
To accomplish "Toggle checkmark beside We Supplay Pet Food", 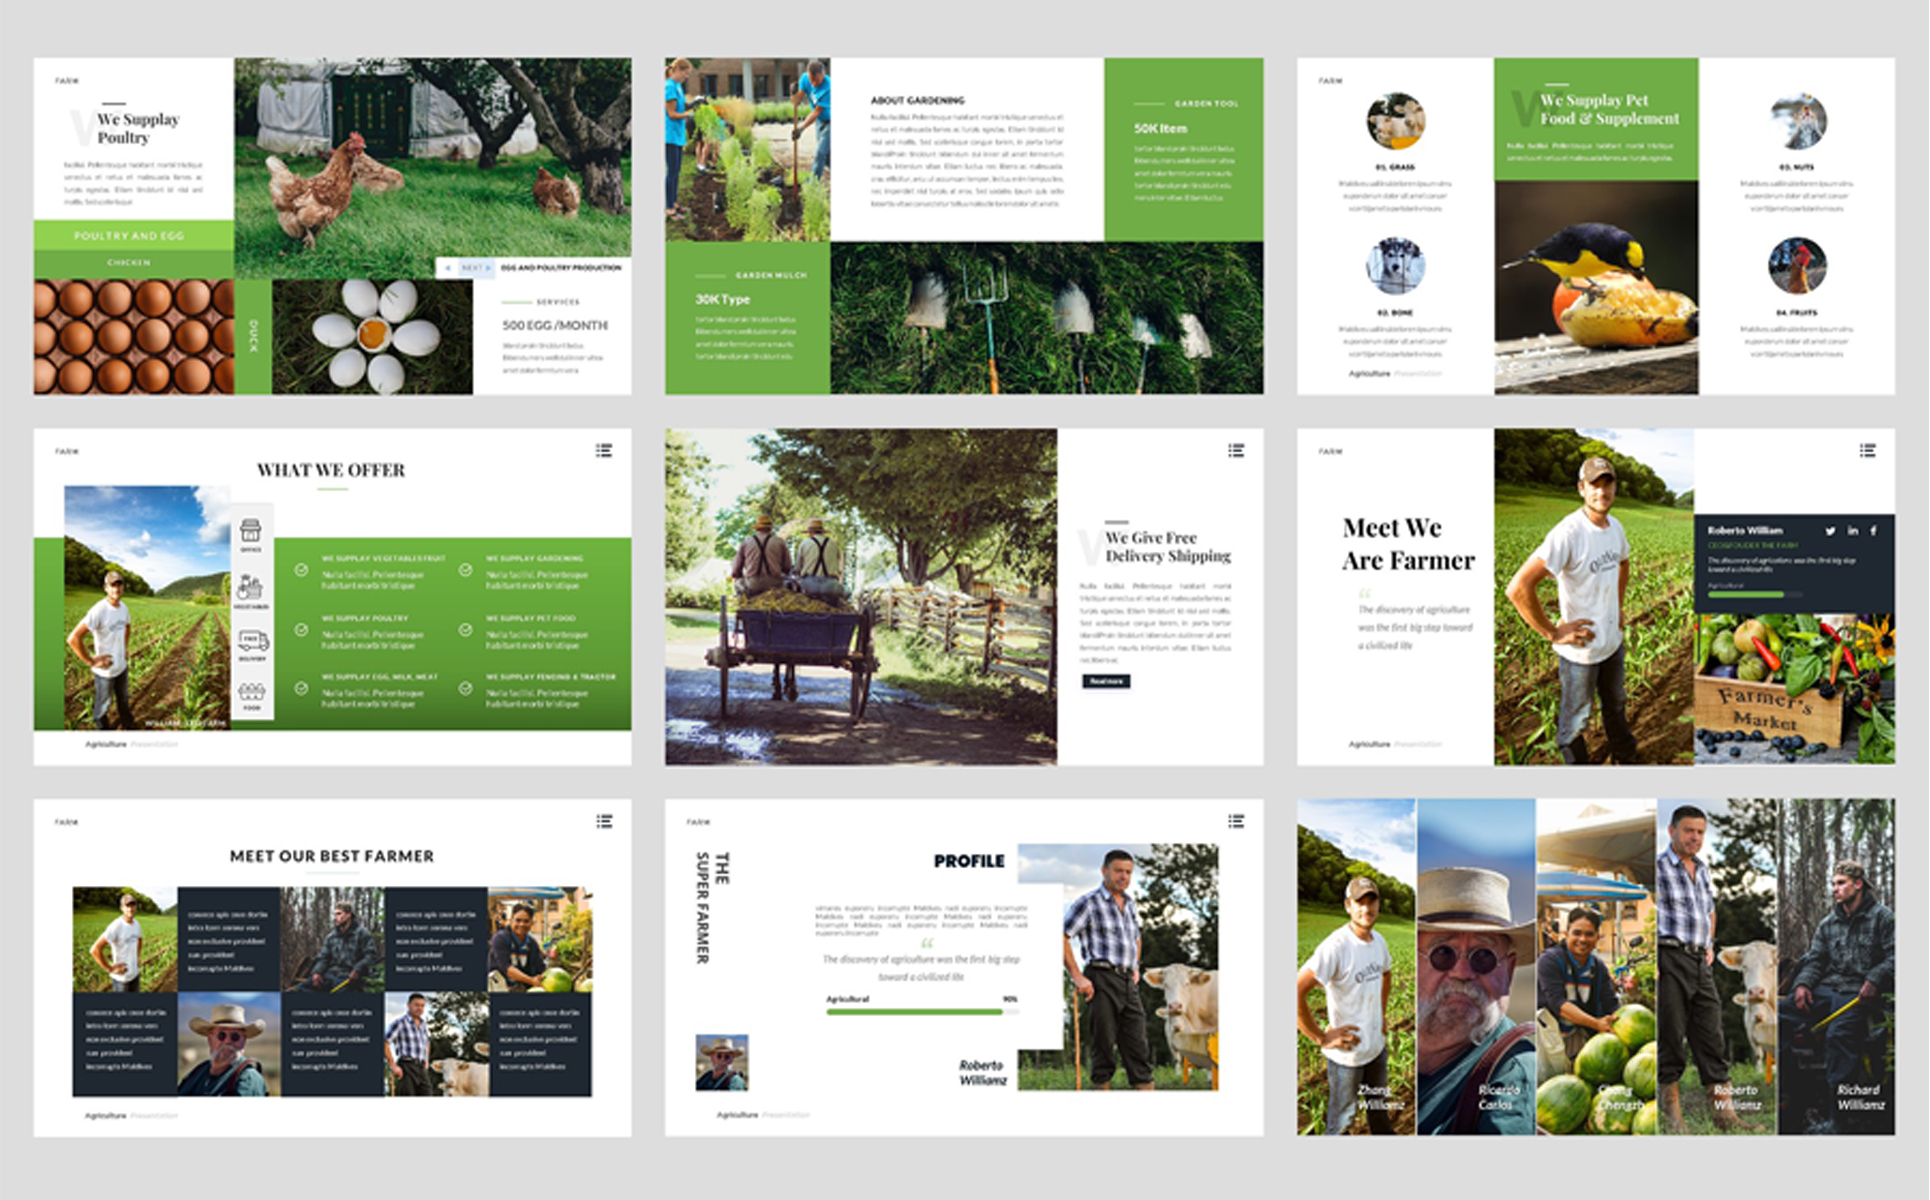I will point(465,630).
